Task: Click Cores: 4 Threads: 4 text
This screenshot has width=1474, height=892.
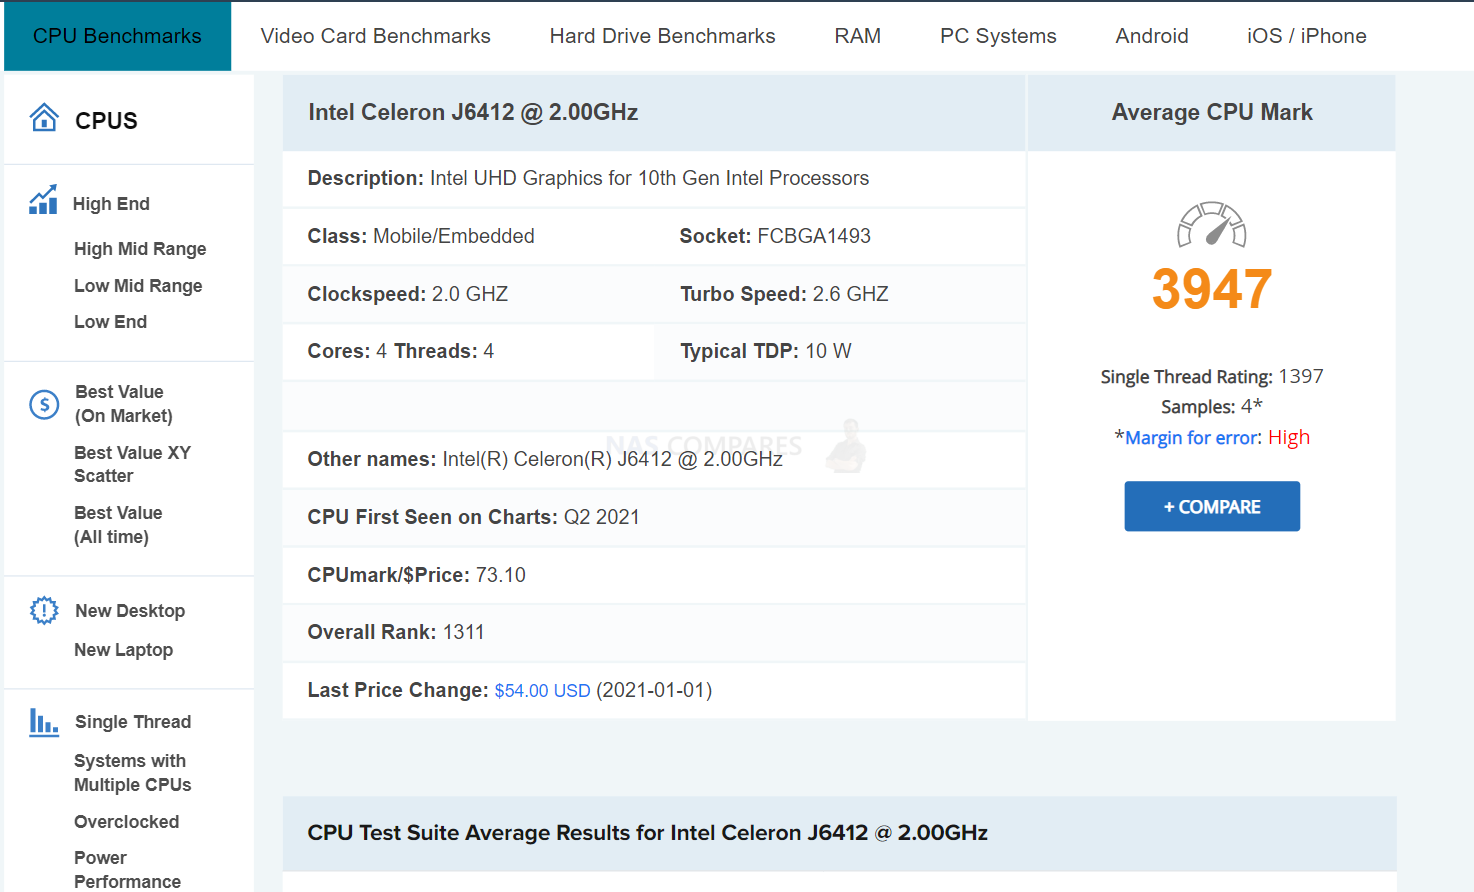Action: click(400, 351)
